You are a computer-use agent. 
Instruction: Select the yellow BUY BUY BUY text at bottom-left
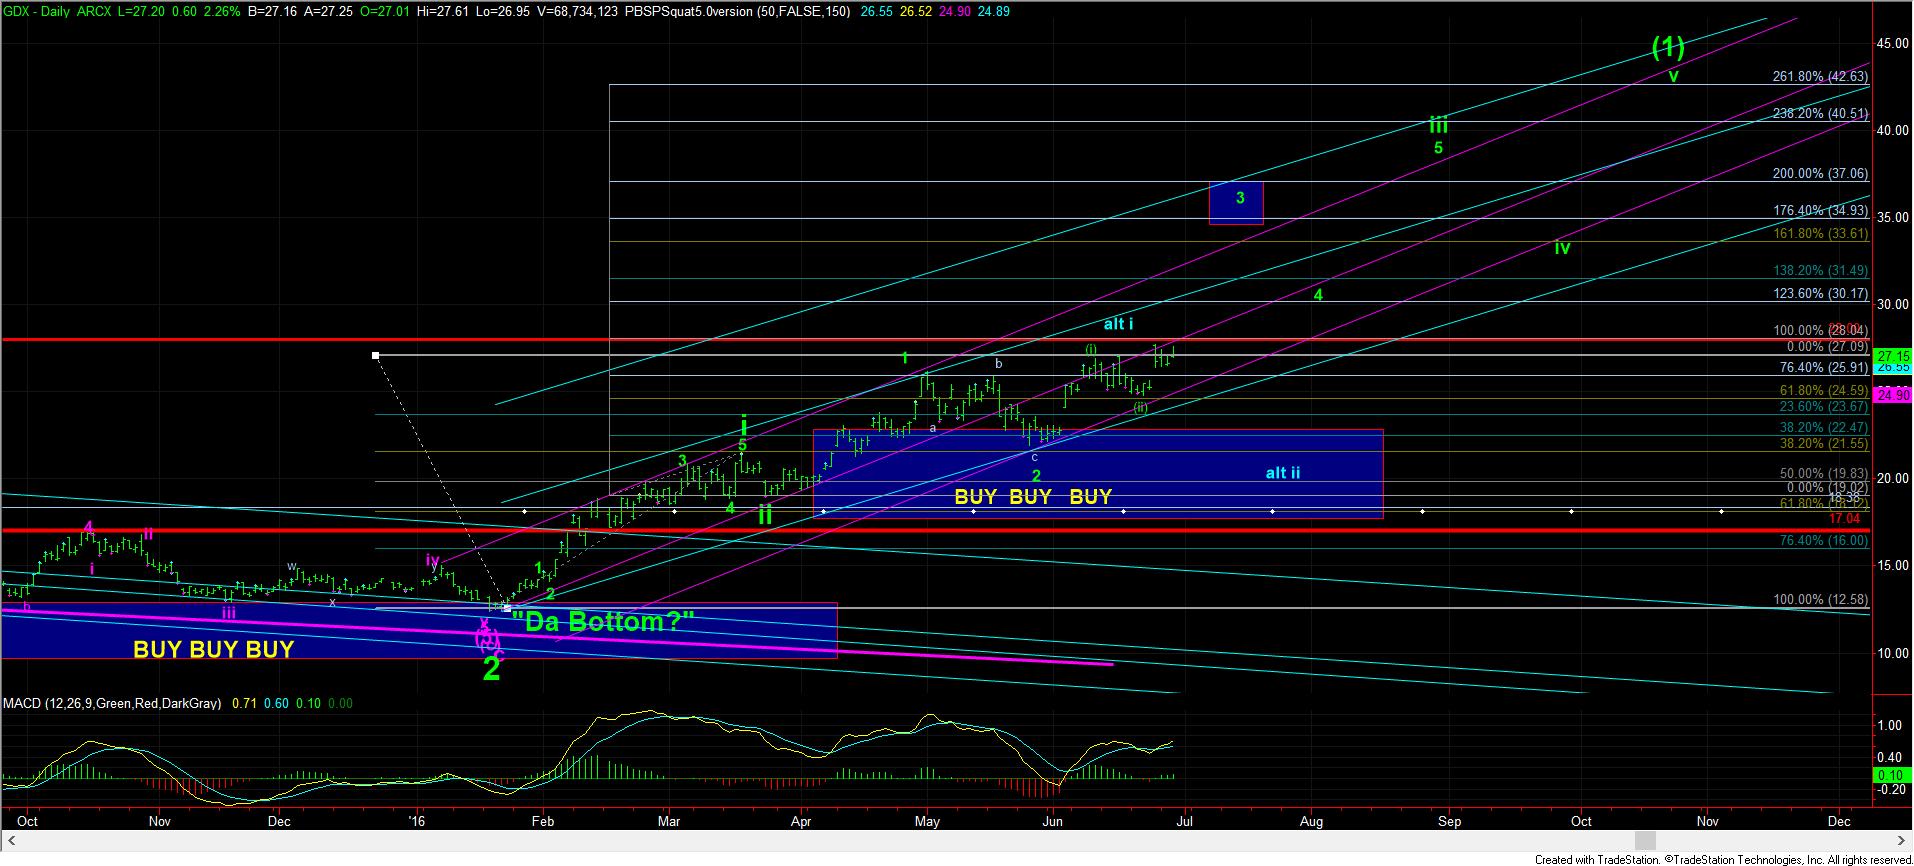coord(213,650)
